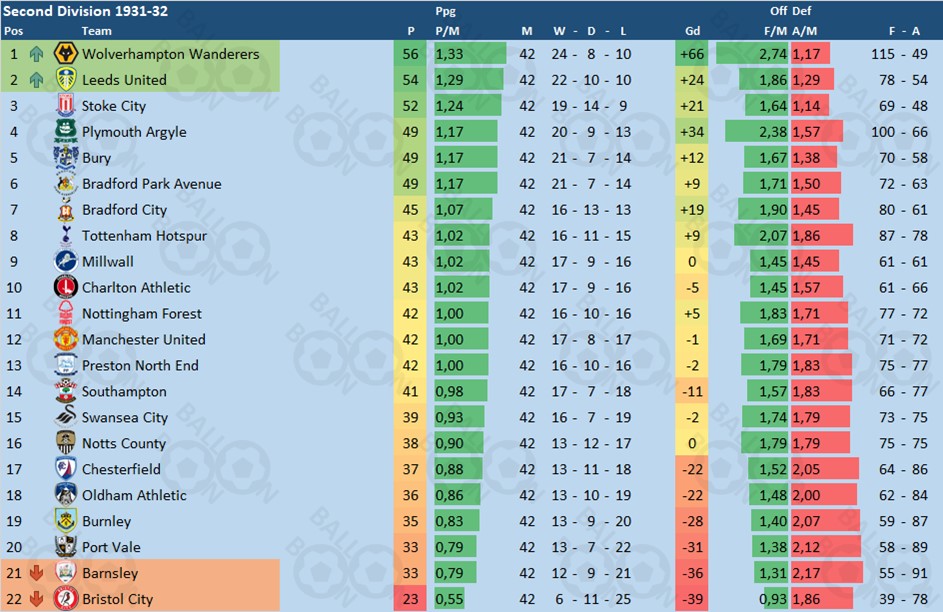Click Bristol City's red 23 points cell
Screen dimensions: 943x612
[x=410, y=599]
